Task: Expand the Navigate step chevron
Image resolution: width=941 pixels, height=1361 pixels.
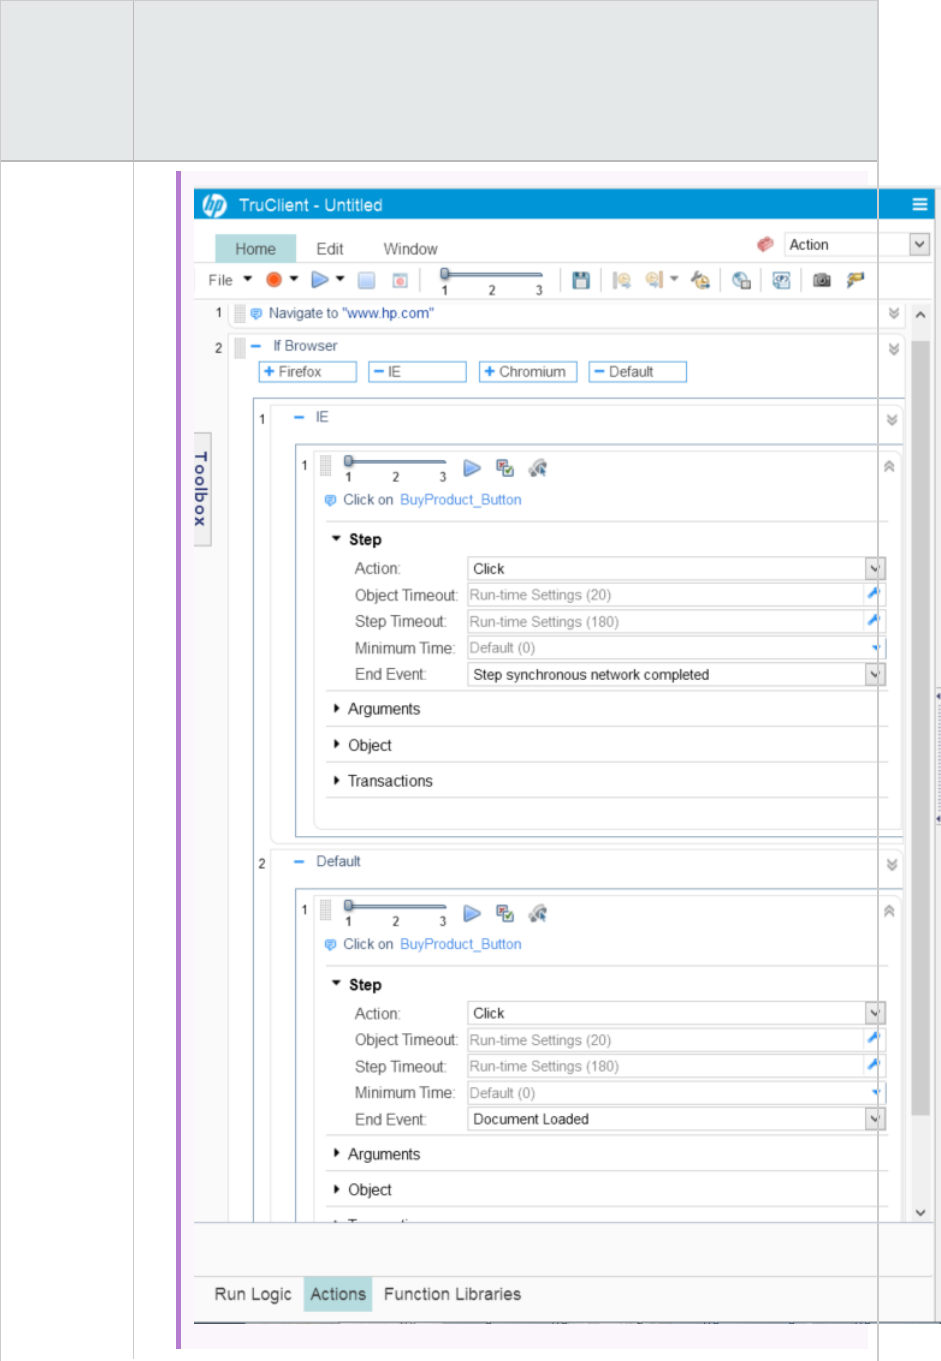Action: point(894,313)
